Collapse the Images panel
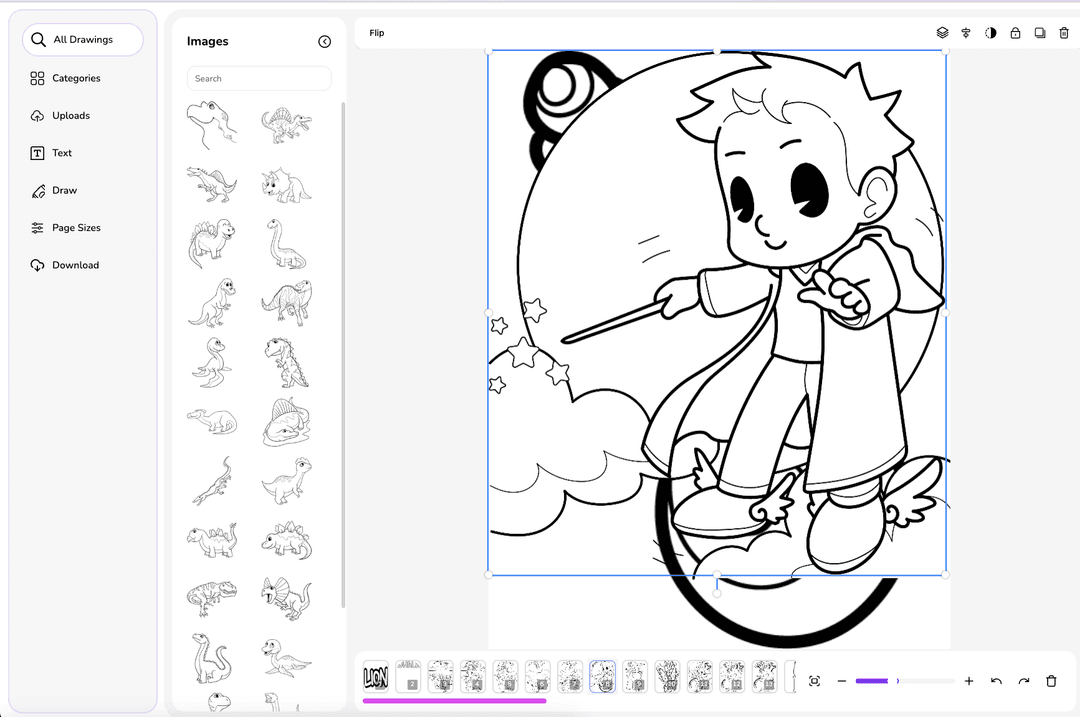1080x717 pixels. 324,41
